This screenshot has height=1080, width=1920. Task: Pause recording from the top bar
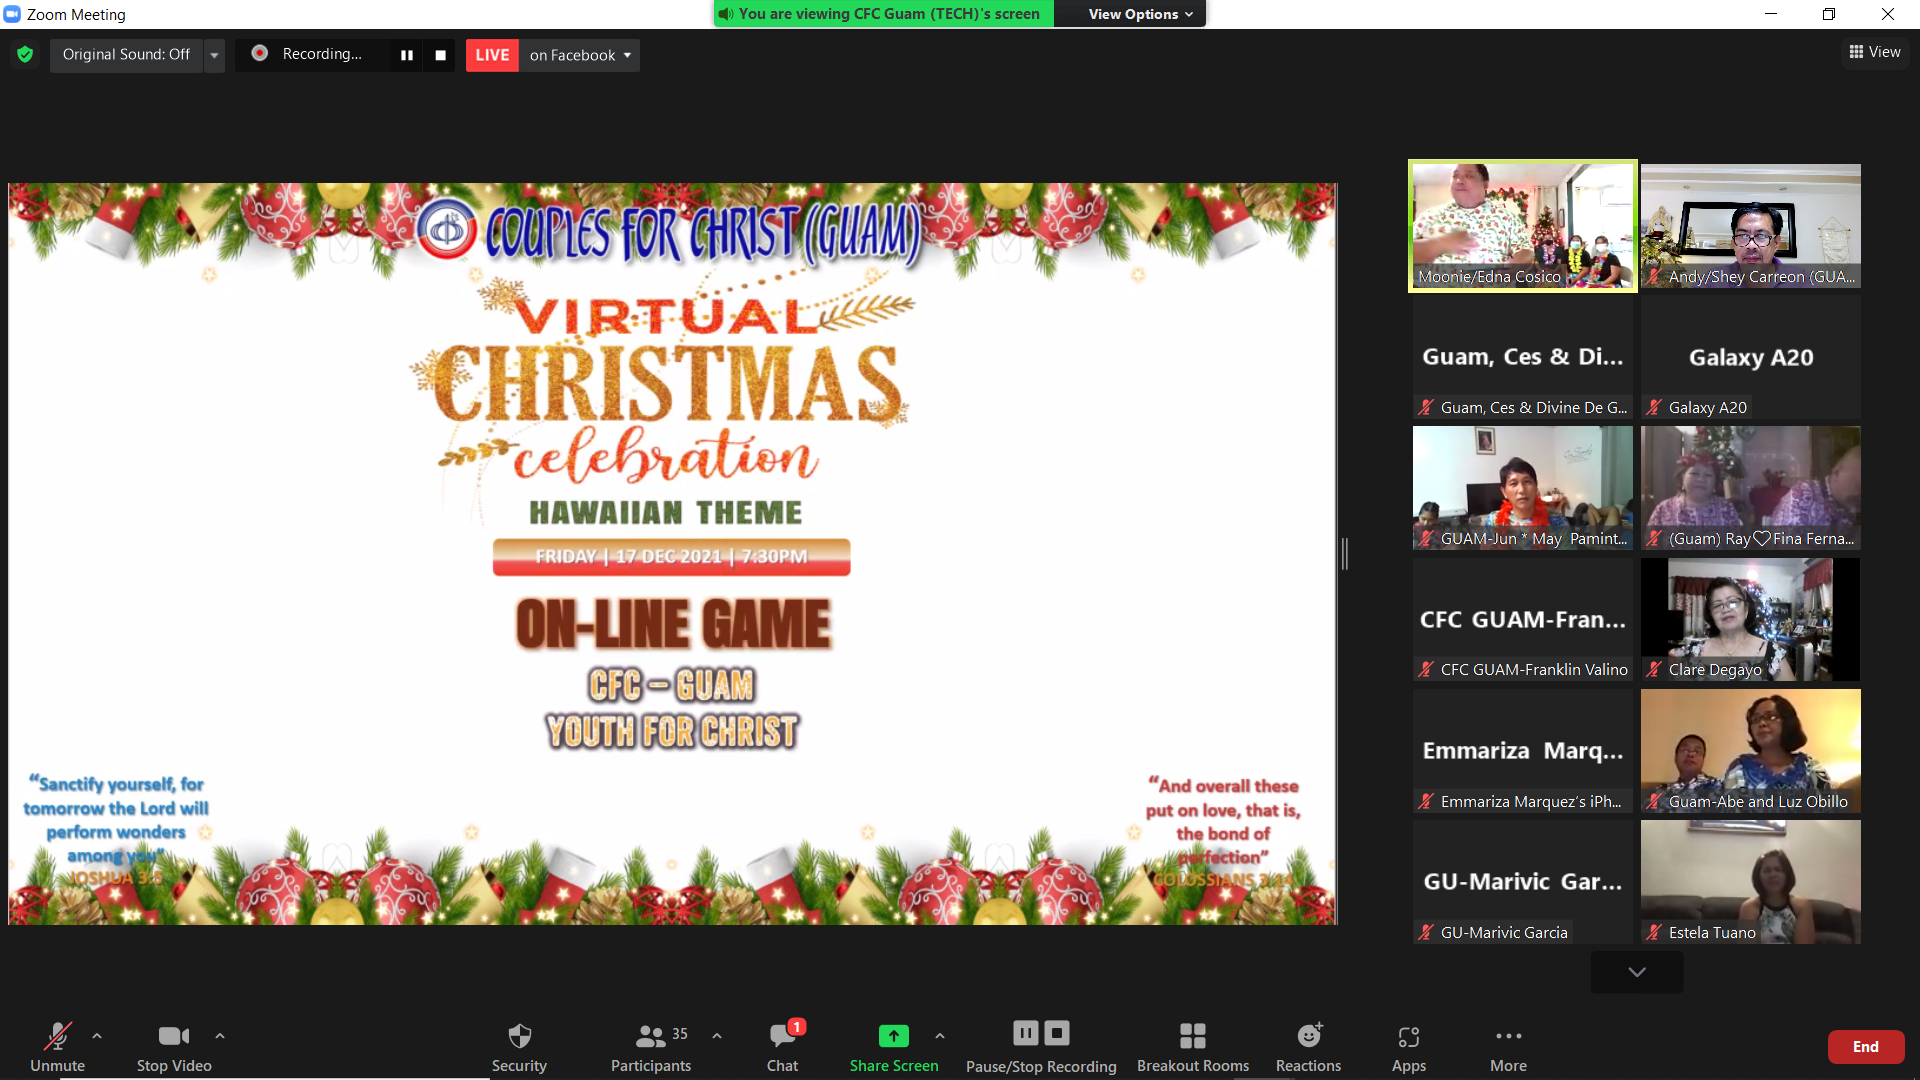coord(406,55)
